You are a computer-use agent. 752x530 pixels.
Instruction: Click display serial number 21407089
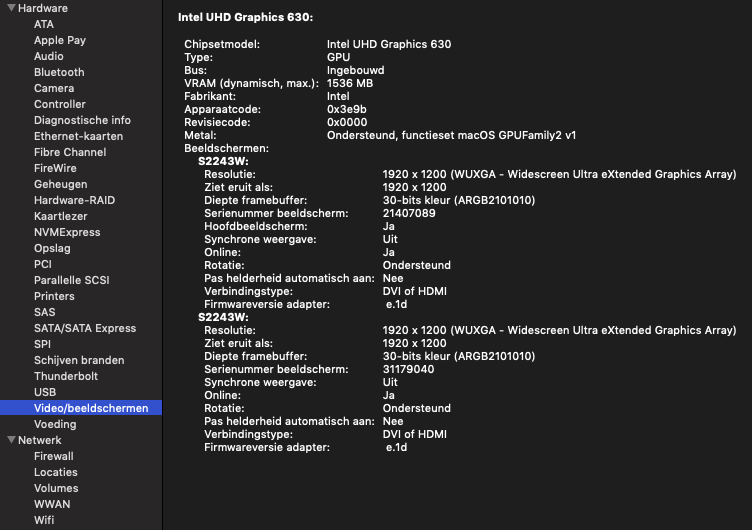(x=409, y=213)
